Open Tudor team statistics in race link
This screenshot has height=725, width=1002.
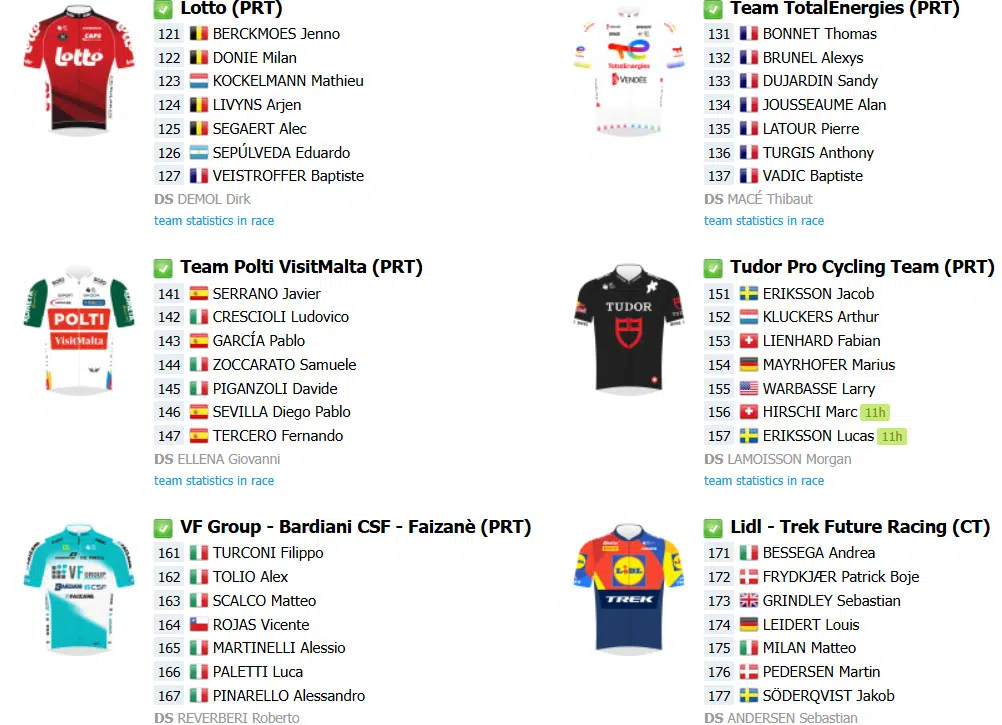764,480
